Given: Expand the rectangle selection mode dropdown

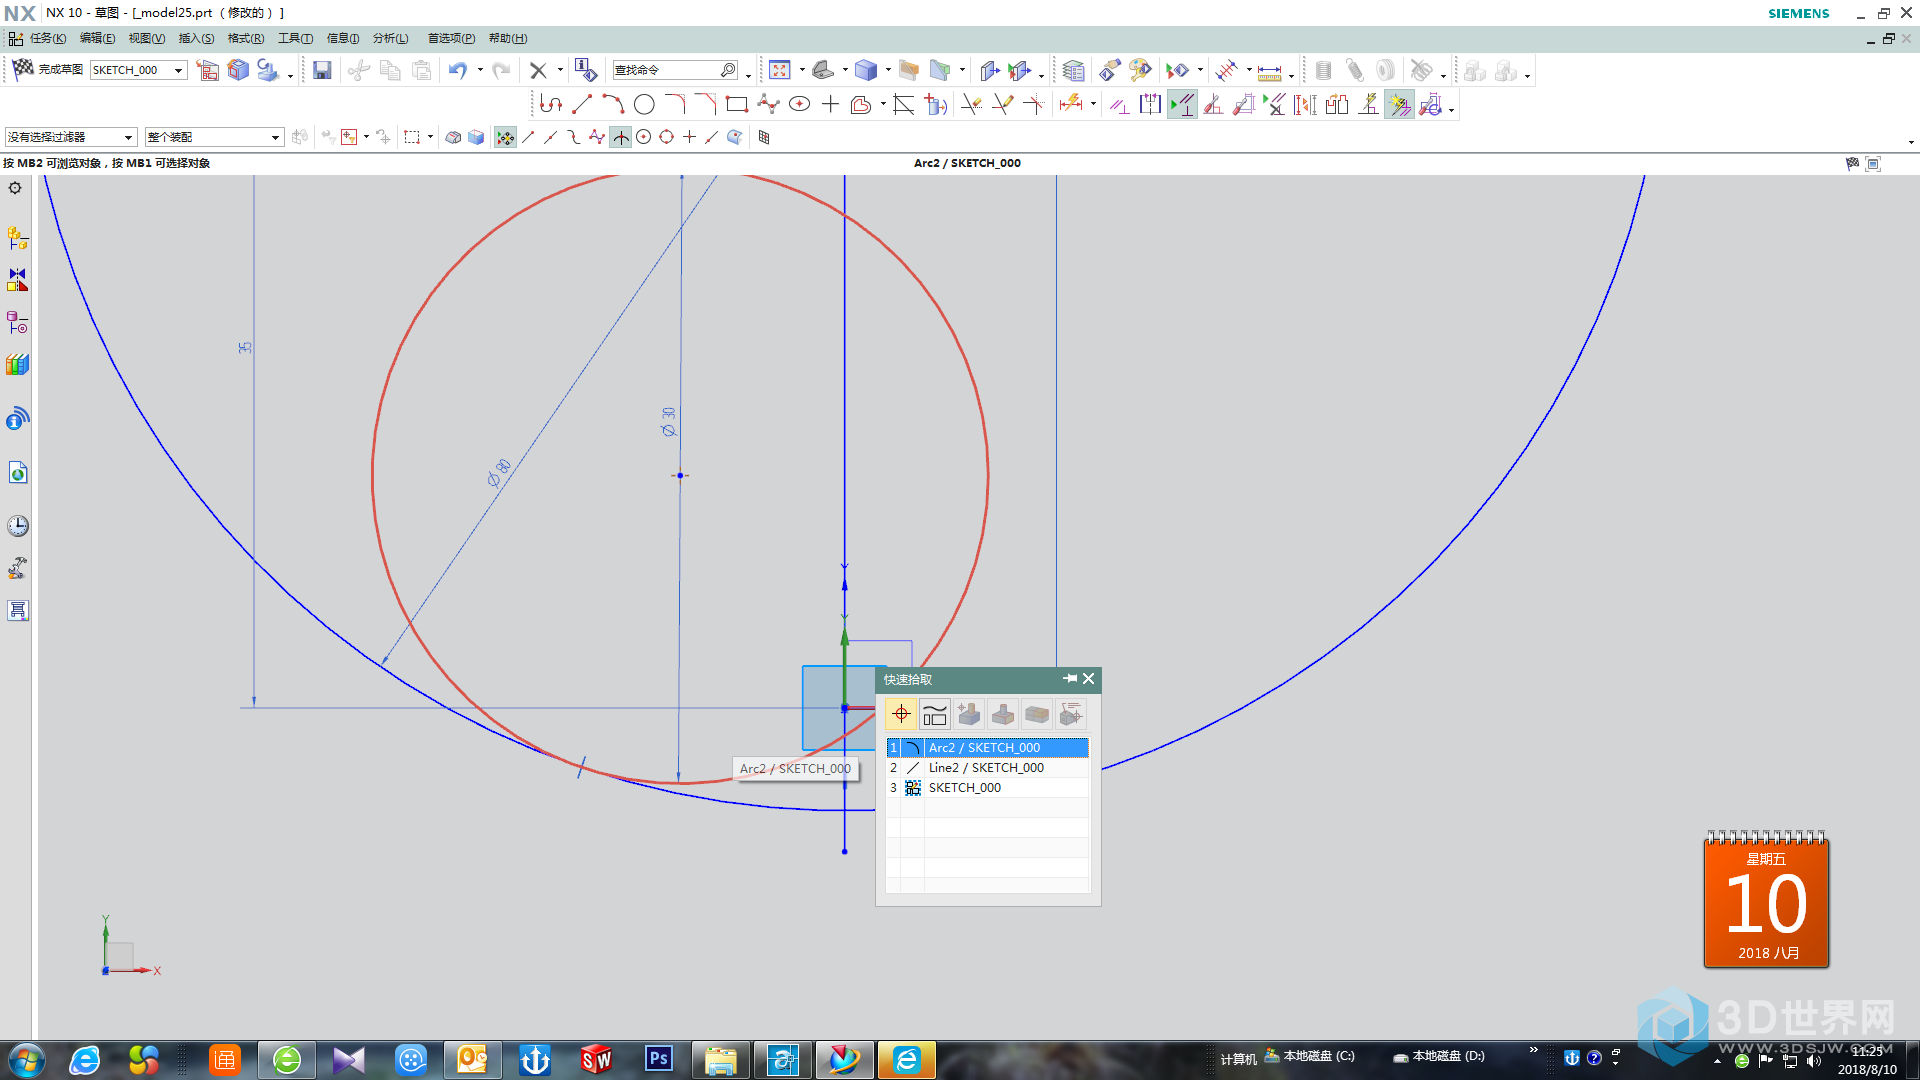Looking at the screenshot, I should pyautogui.click(x=430, y=137).
